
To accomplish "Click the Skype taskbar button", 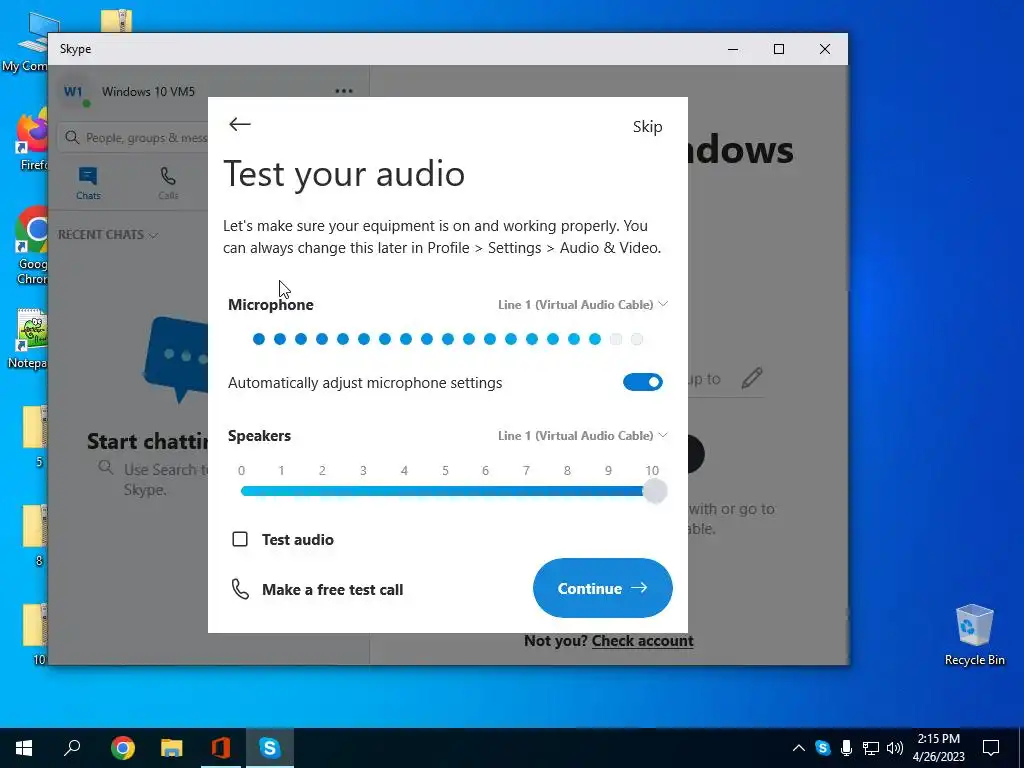I will 269,748.
